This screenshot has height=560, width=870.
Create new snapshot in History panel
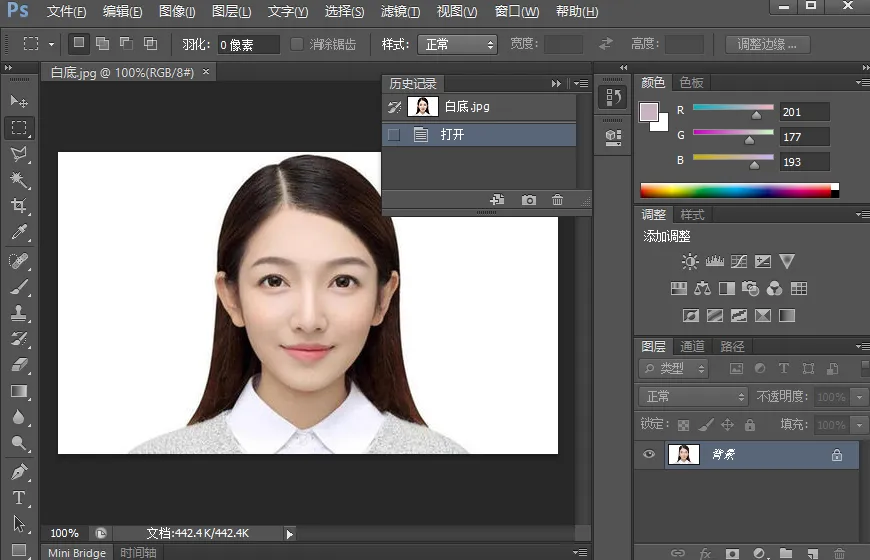528,200
